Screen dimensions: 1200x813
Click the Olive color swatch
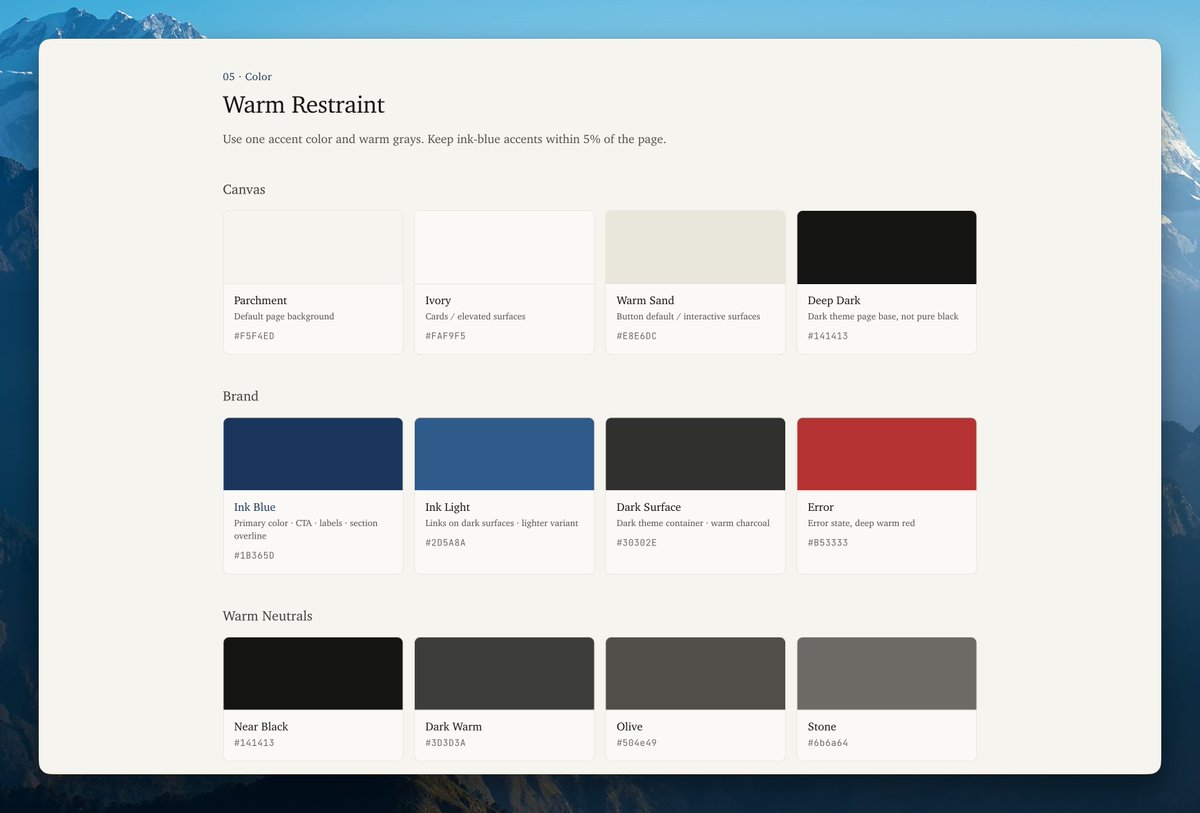[695, 674]
